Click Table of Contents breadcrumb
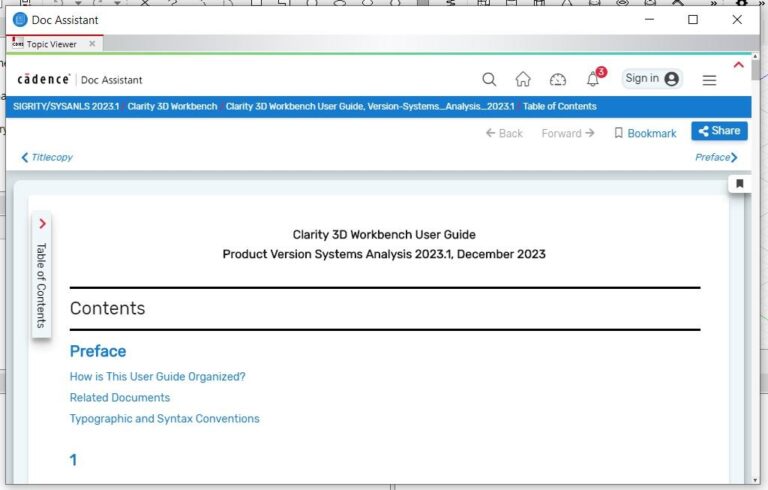Viewport: 768px width, 490px height. 559,106
